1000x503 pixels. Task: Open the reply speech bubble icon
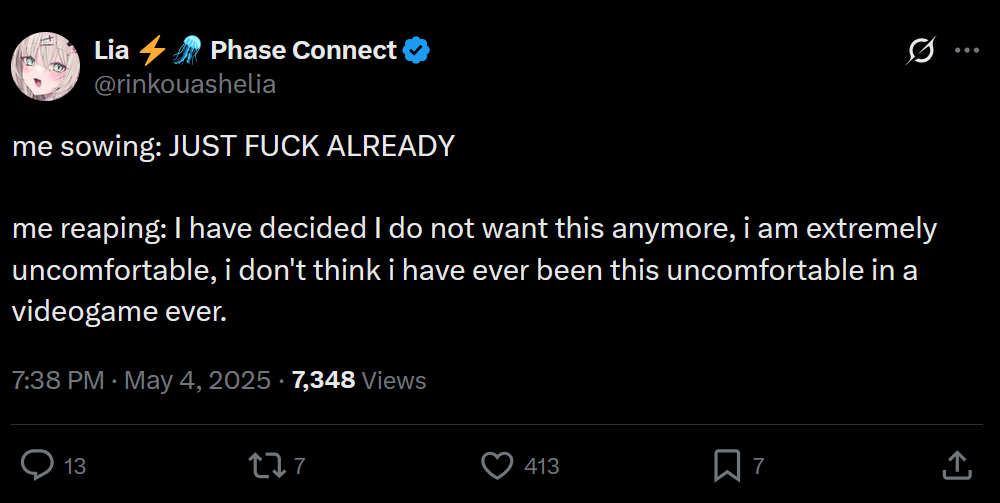click(37, 465)
